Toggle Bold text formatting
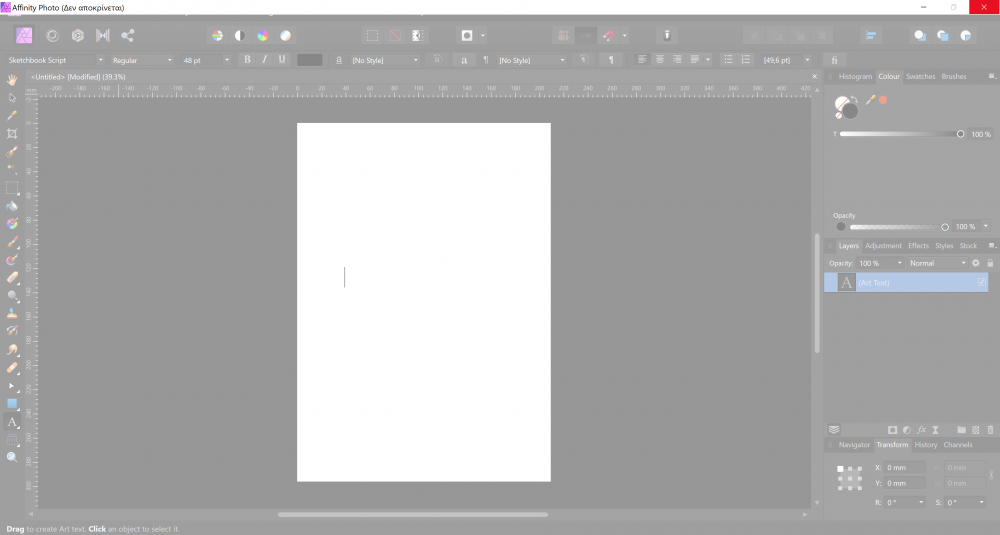The height and width of the screenshot is (535, 1000). [248, 60]
